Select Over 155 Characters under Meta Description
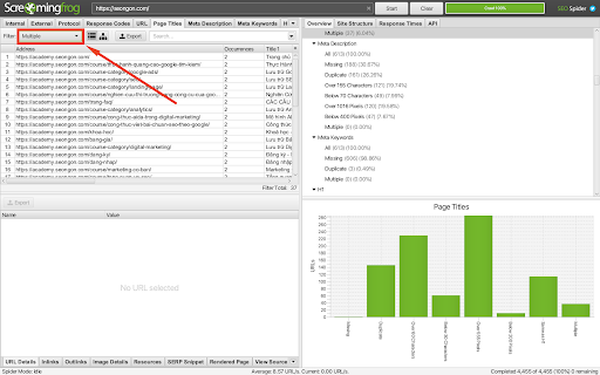The height and width of the screenshot is (375, 600). click(365, 85)
